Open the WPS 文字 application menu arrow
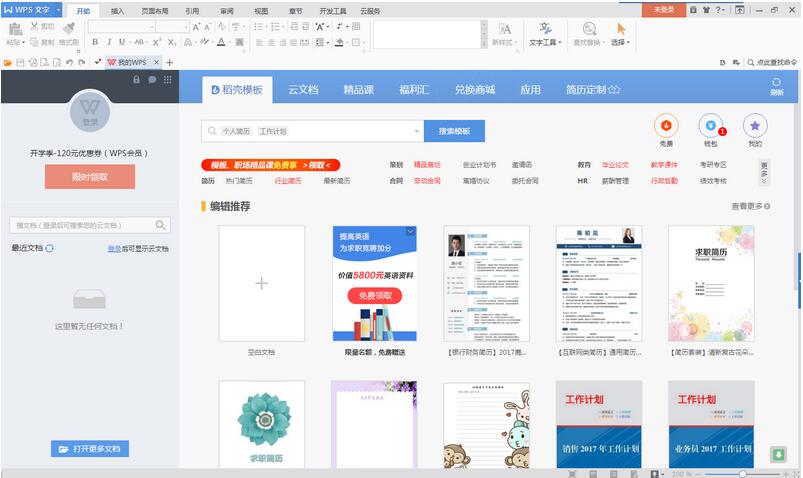The height and width of the screenshot is (478, 803). click(x=58, y=10)
